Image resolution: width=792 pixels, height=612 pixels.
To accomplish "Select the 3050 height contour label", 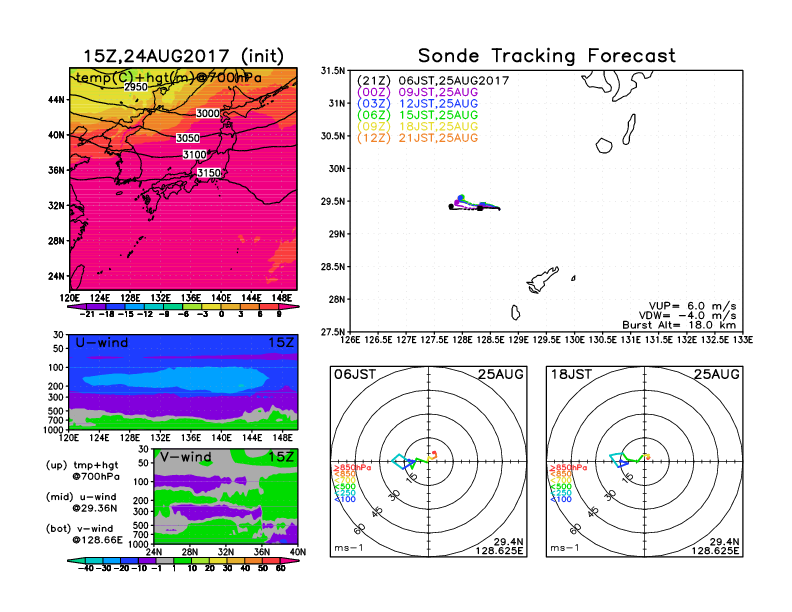I will pos(188,138).
